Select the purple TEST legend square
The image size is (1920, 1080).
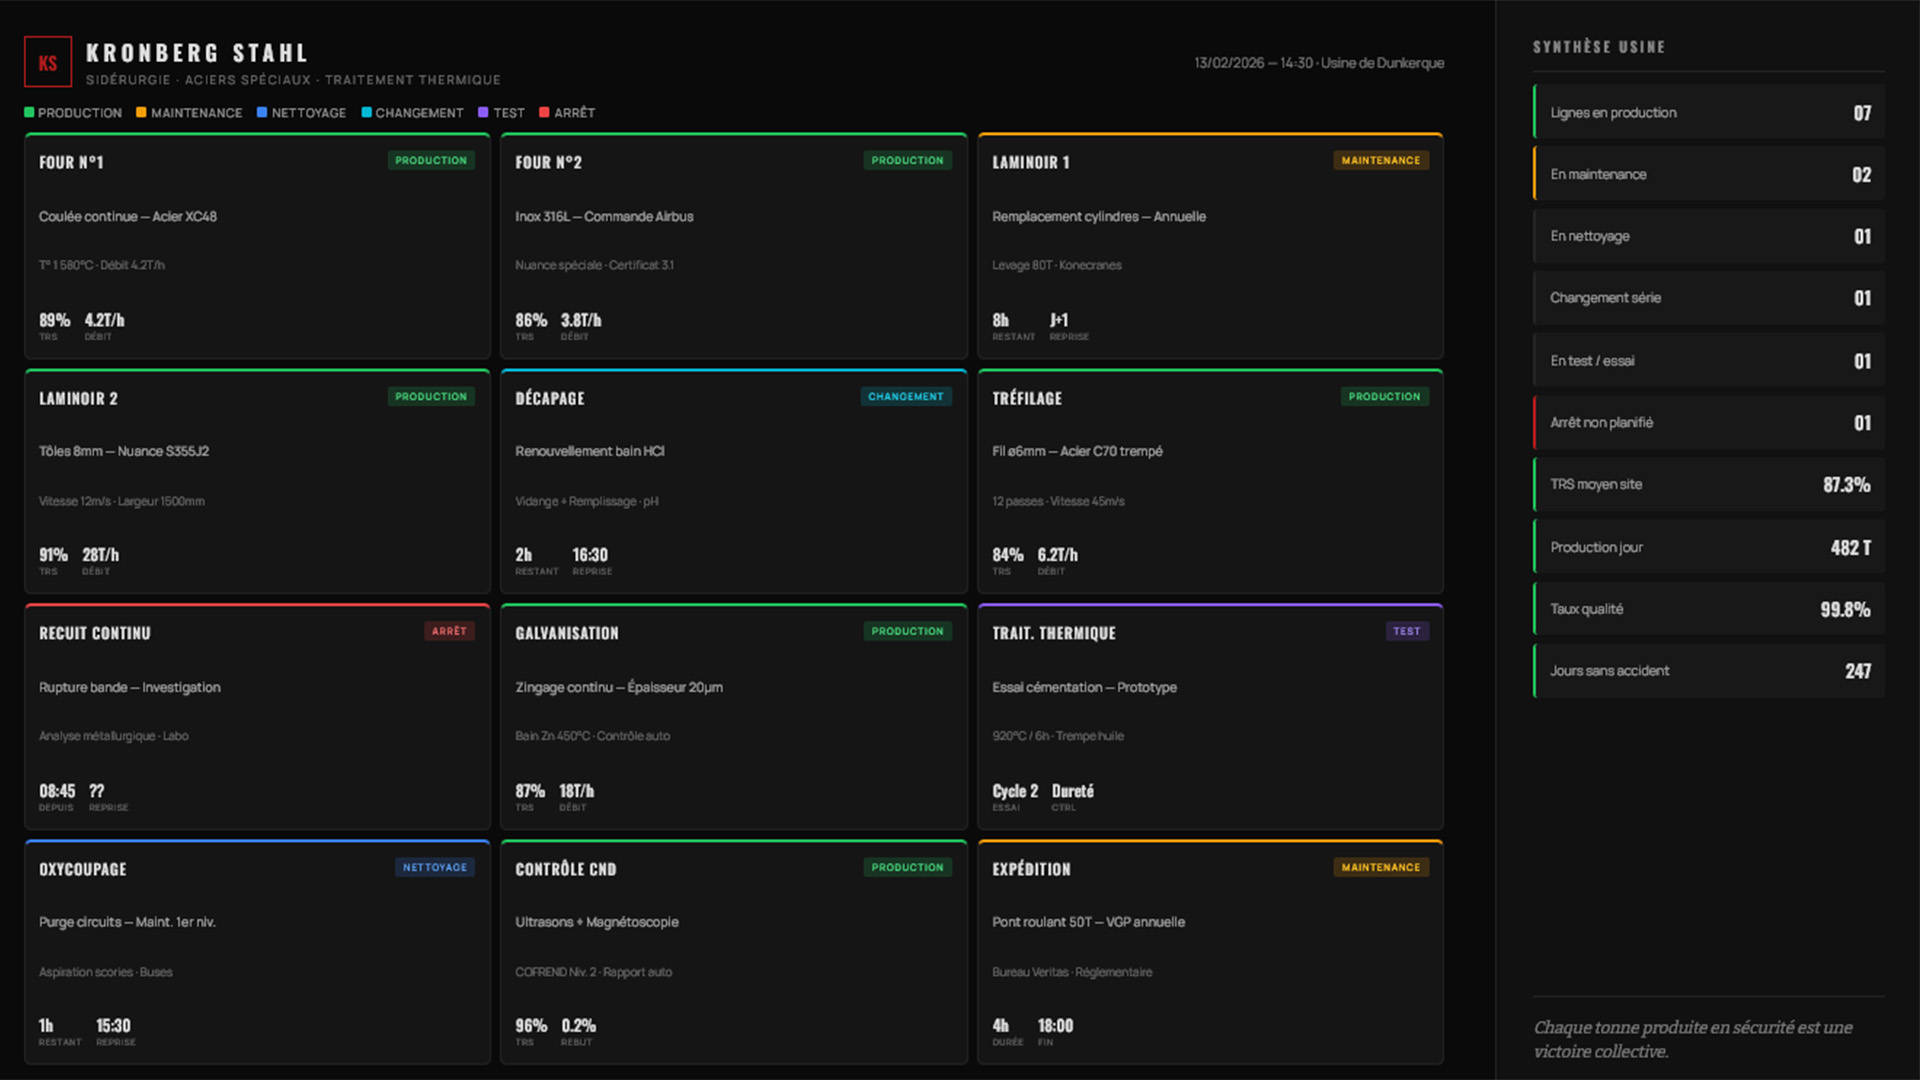click(x=482, y=112)
